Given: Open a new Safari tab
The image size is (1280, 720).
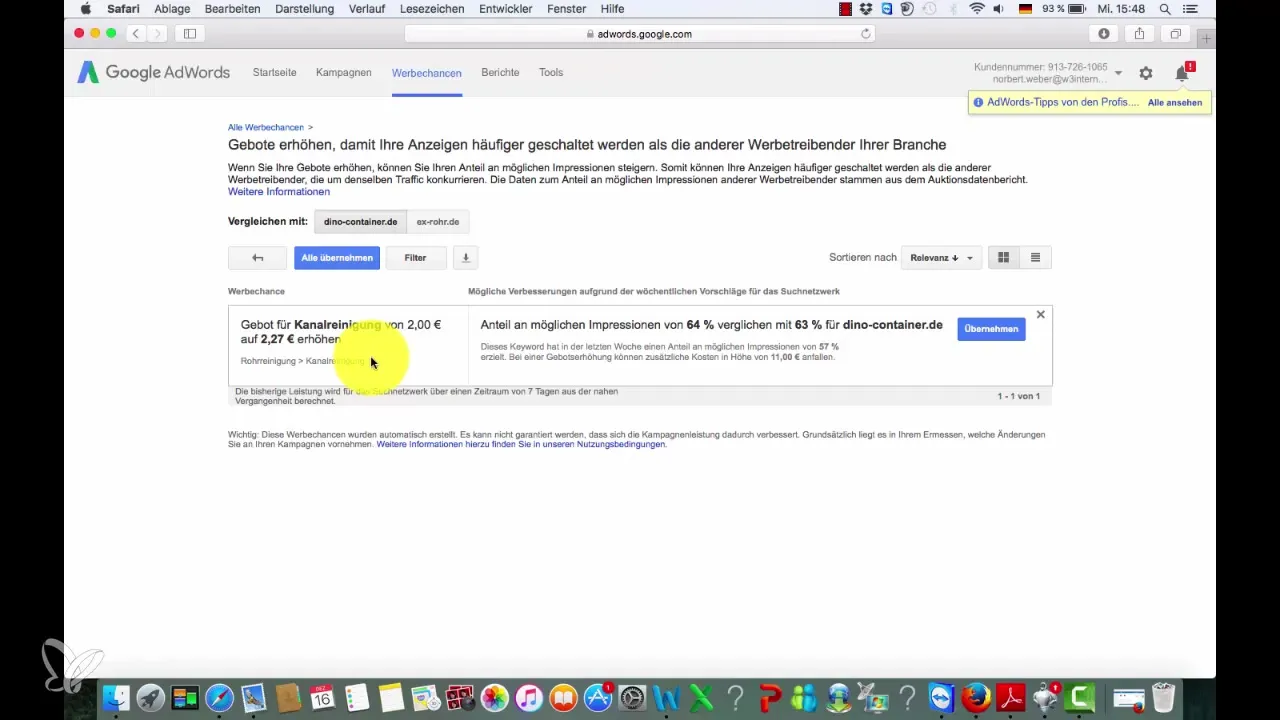Looking at the screenshot, I should tap(1206, 38).
